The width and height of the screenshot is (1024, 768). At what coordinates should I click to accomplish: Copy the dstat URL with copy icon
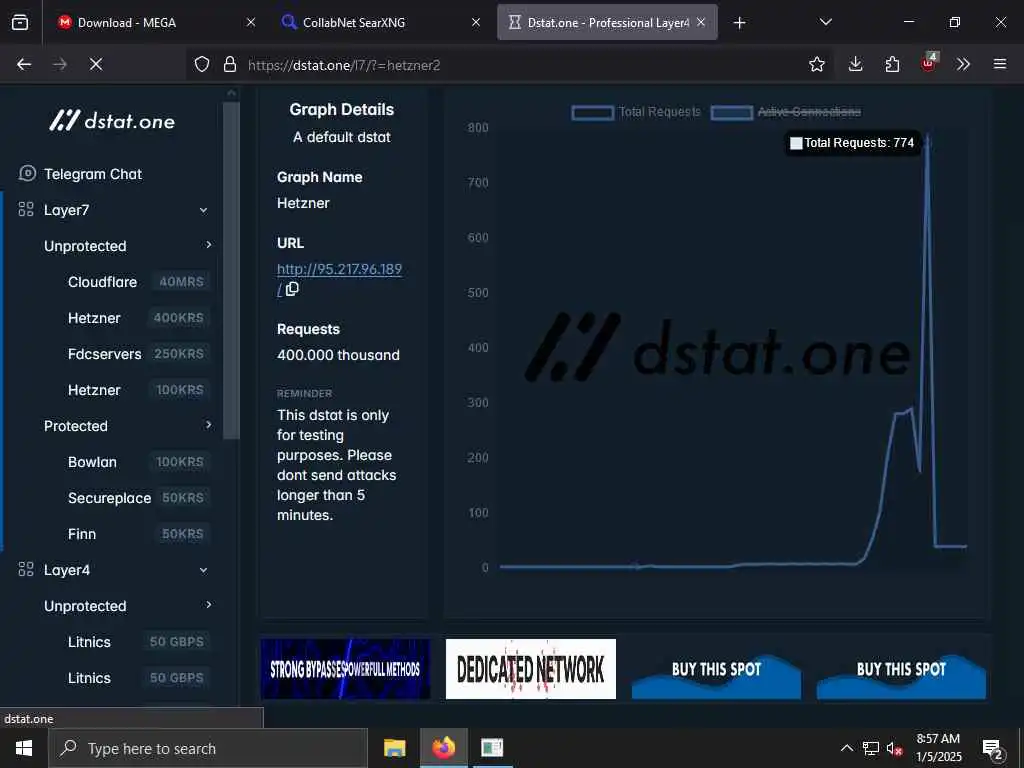(292, 289)
